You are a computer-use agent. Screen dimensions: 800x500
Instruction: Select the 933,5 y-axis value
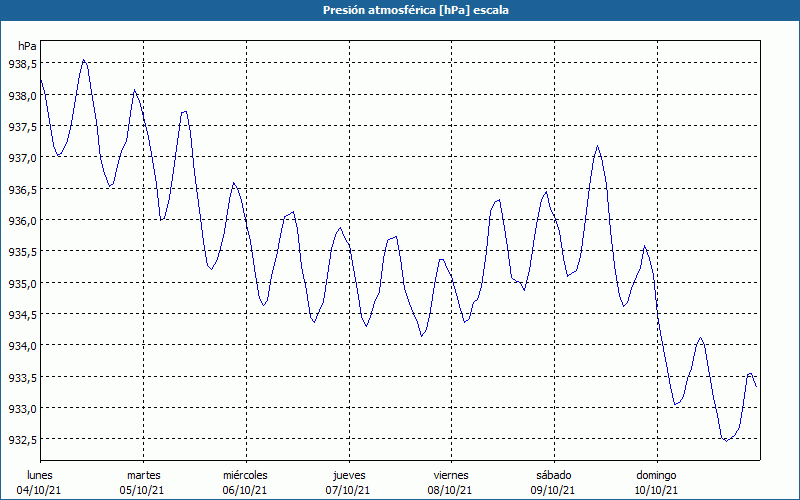[22, 377]
